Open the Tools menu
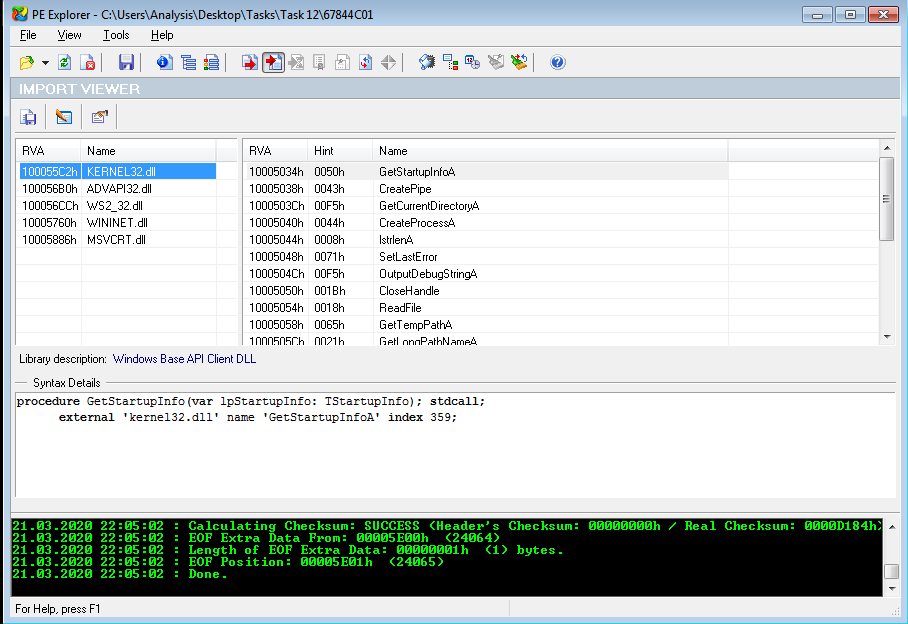The width and height of the screenshot is (908, 624). (116, 35)
